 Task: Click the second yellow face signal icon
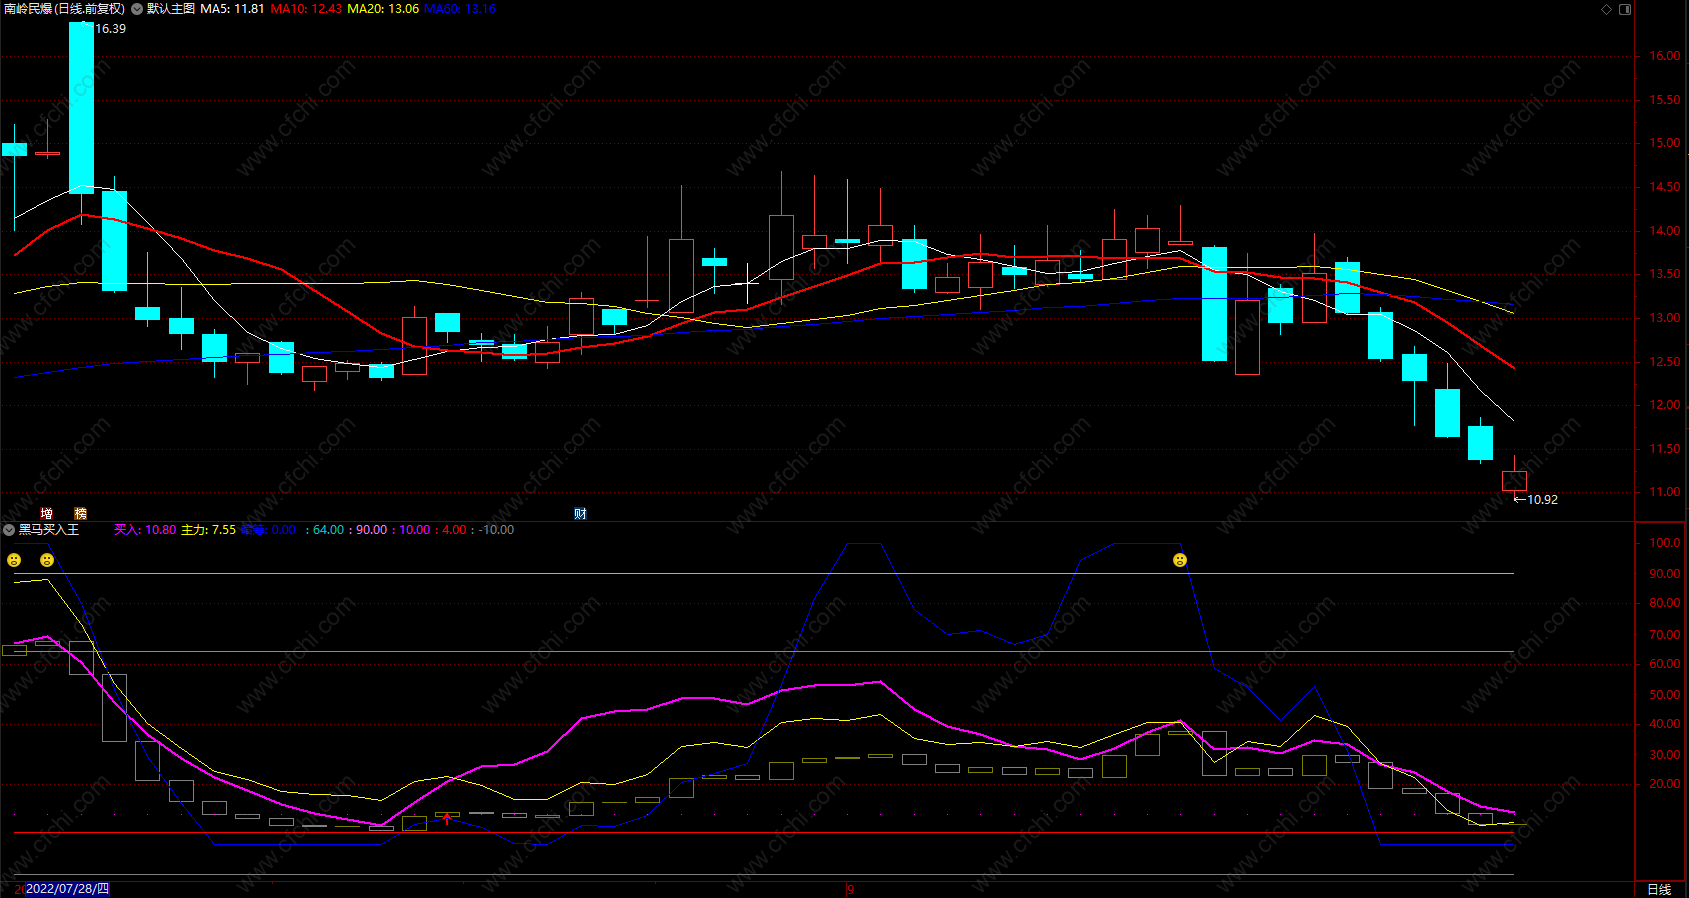click(x=47, y=560)
